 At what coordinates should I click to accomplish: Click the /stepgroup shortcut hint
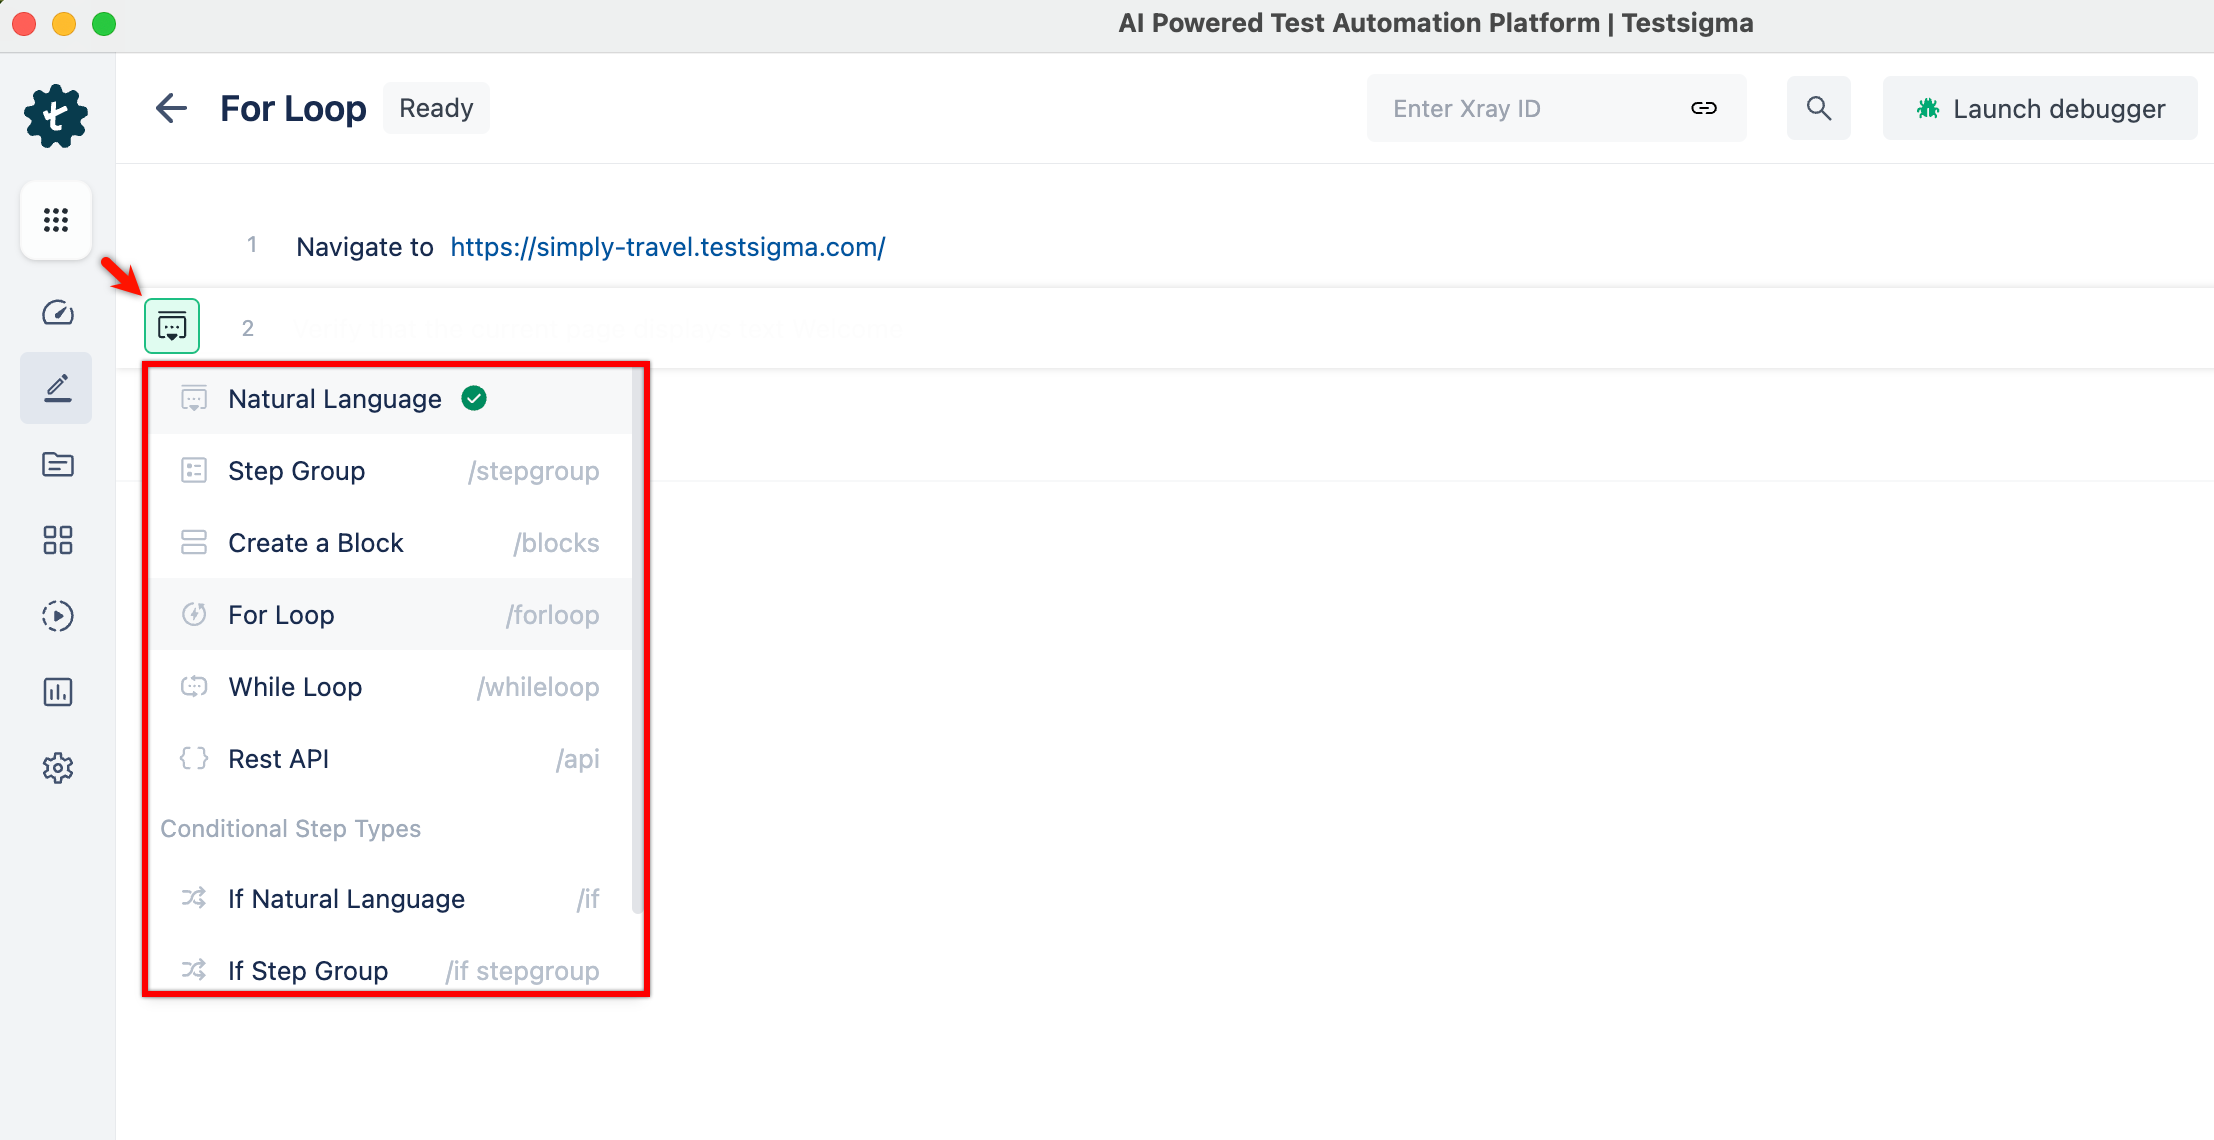(534, 471)
